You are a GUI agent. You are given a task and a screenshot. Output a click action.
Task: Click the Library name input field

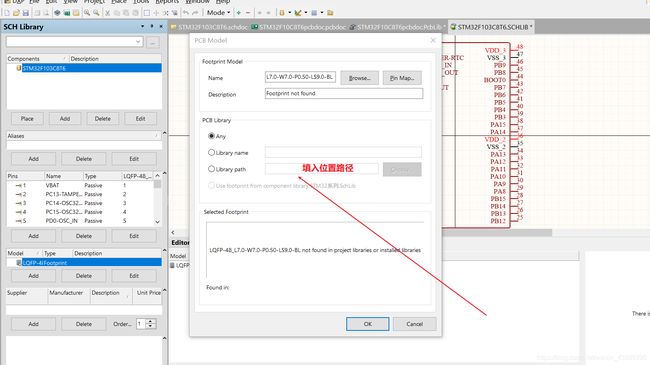click(343, 152)
